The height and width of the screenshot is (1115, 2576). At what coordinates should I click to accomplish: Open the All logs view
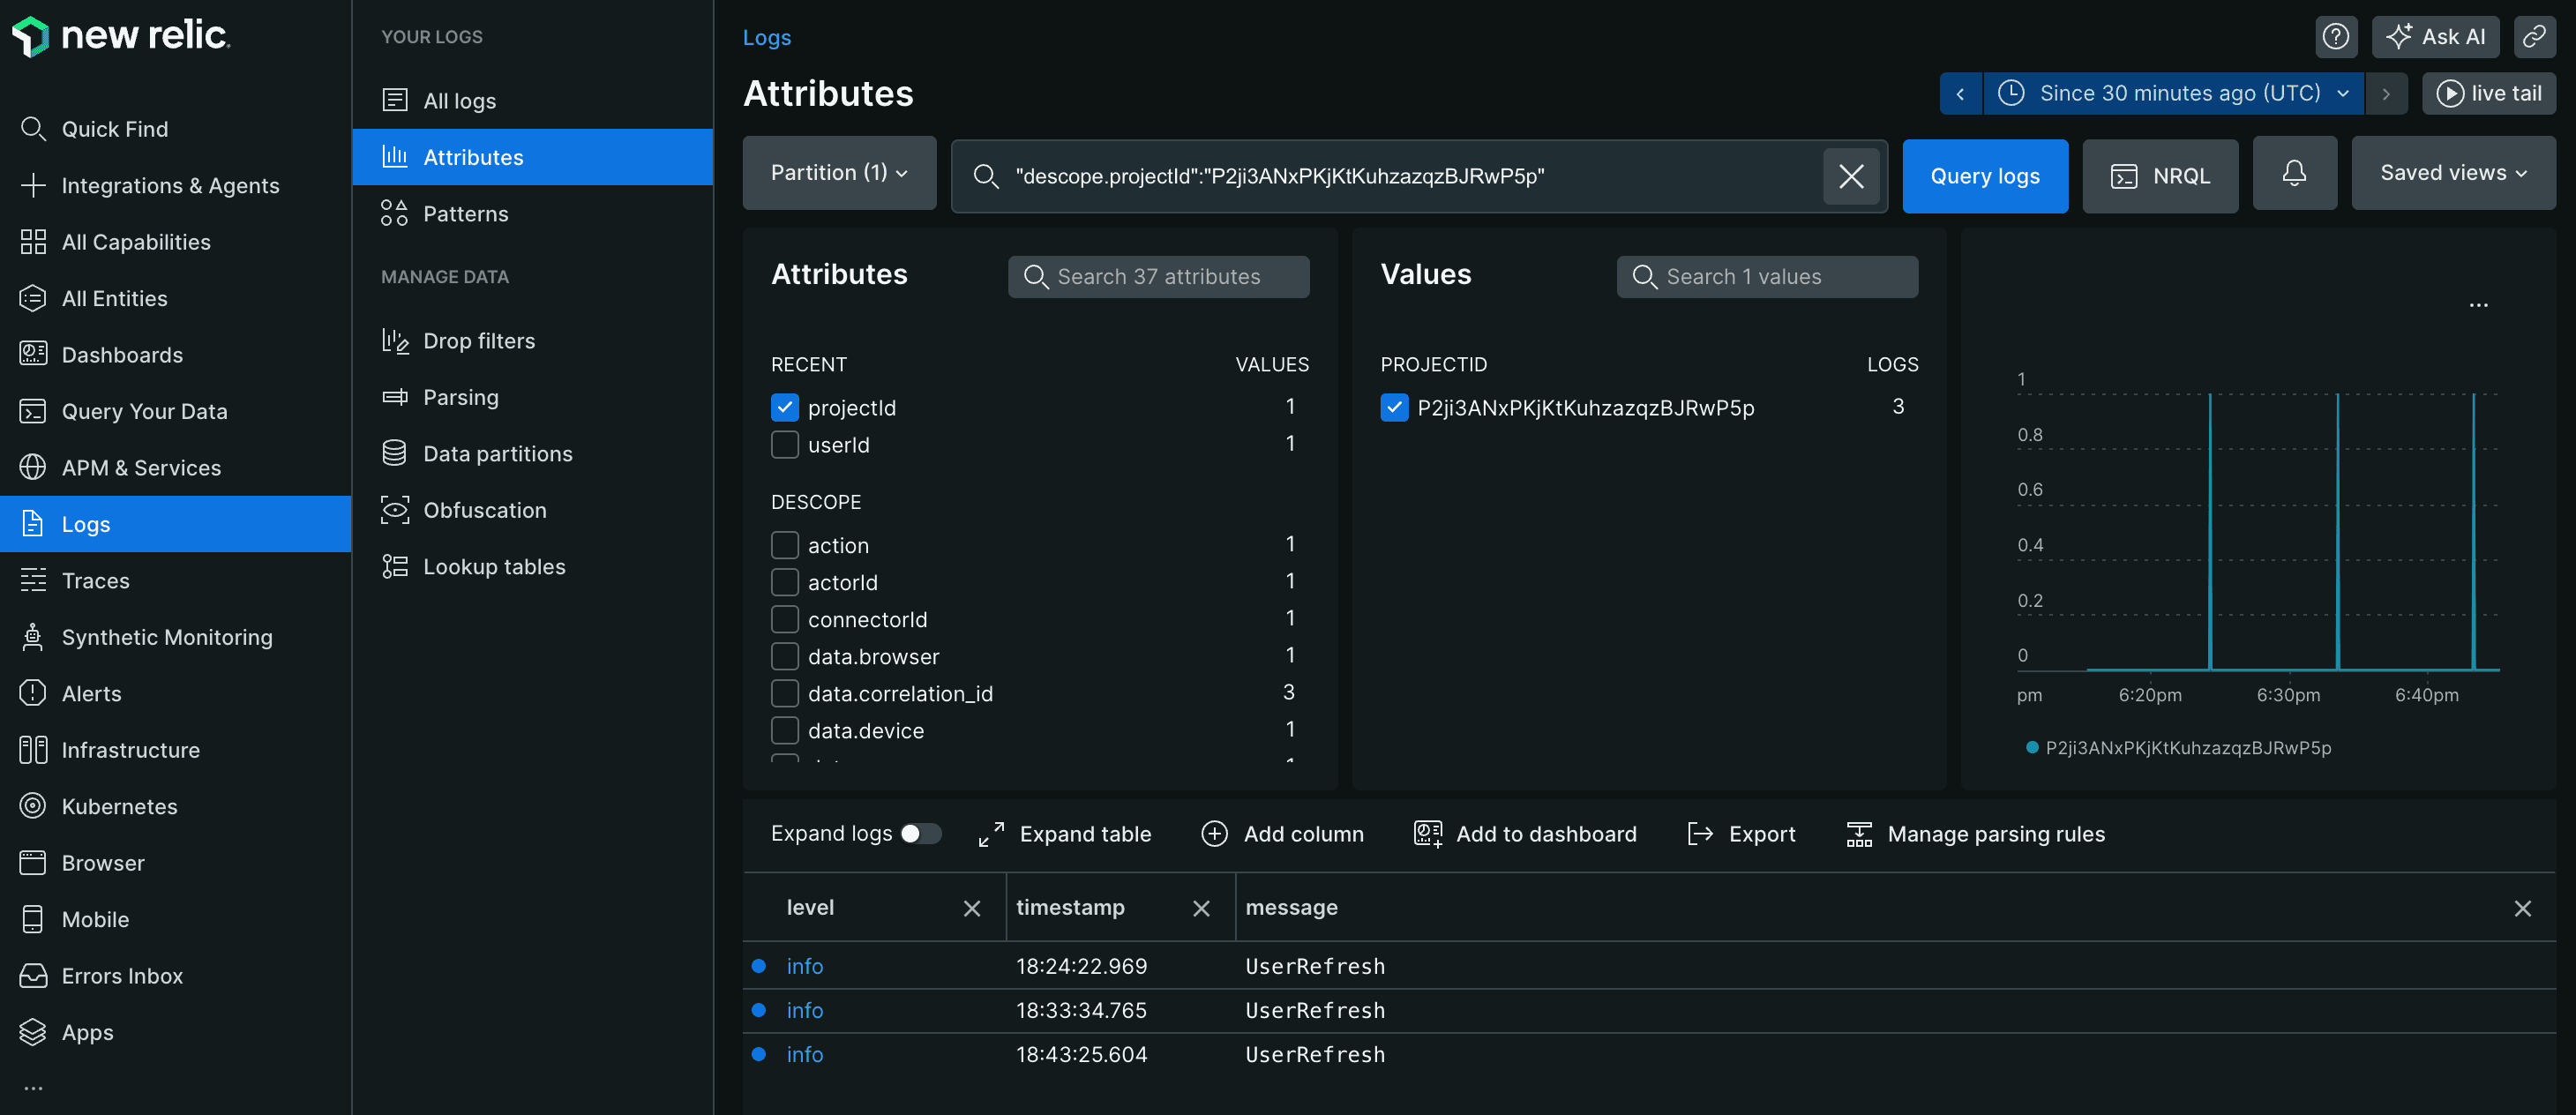point(459,100)
